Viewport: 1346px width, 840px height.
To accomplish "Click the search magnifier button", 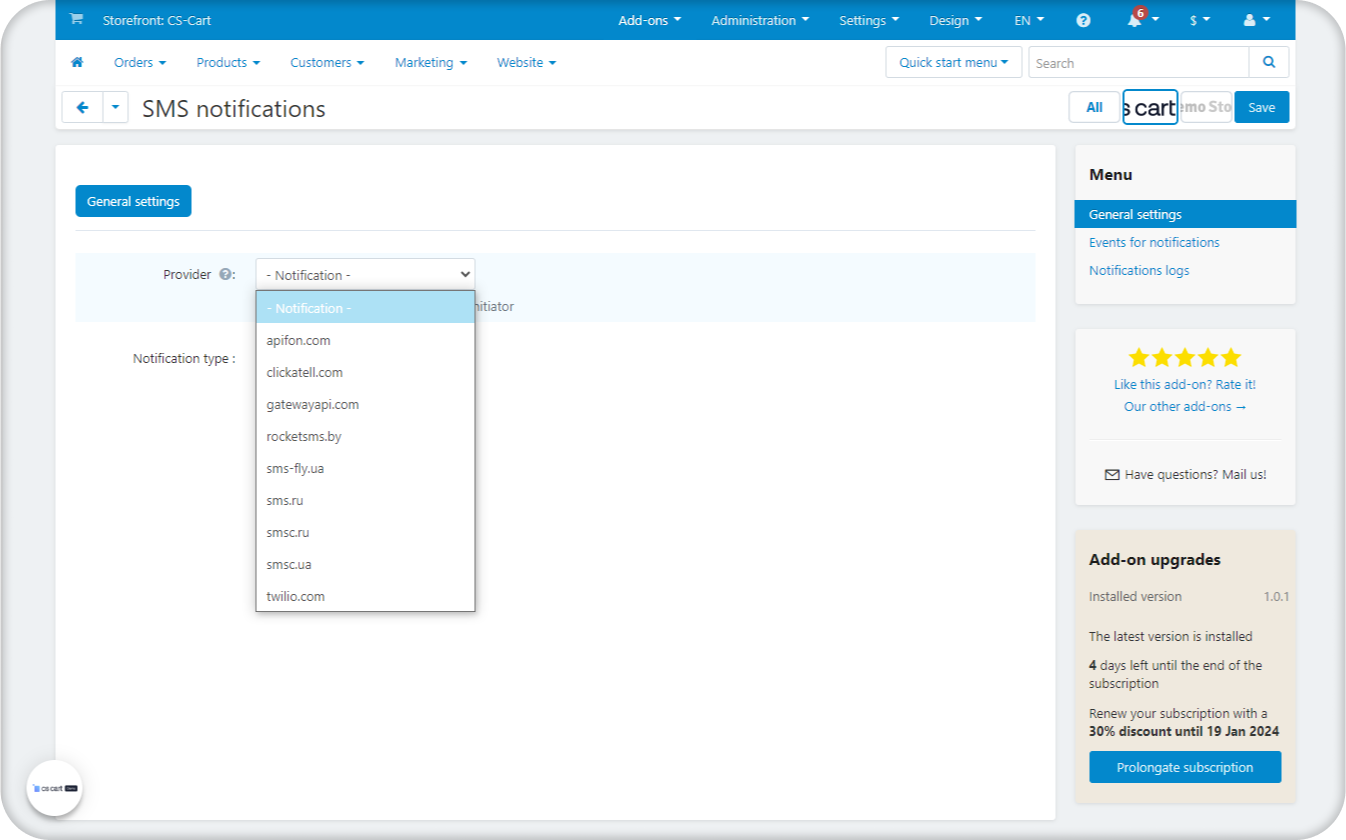I will 1269,62.
